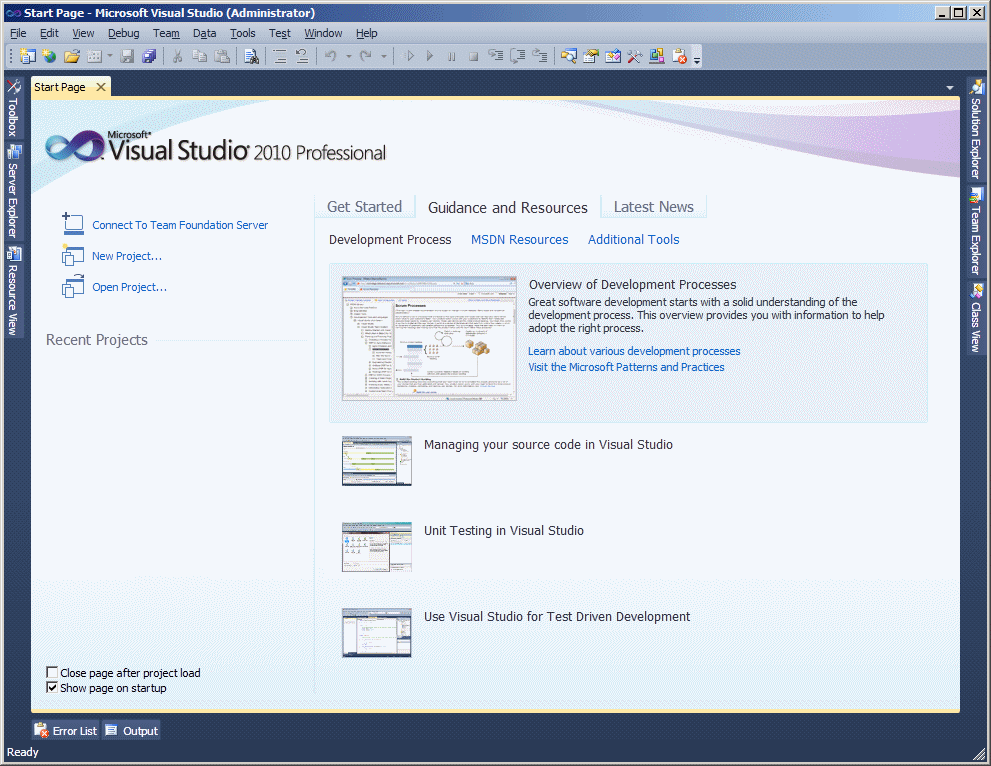Click the Open Project... link
Viewport: 991px width, 766px height.
pos(130,287)
